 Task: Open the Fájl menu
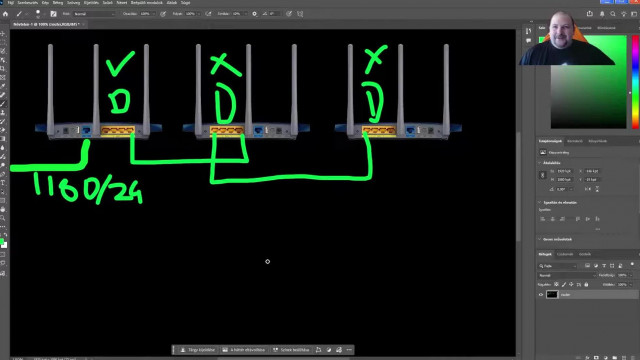11,2
